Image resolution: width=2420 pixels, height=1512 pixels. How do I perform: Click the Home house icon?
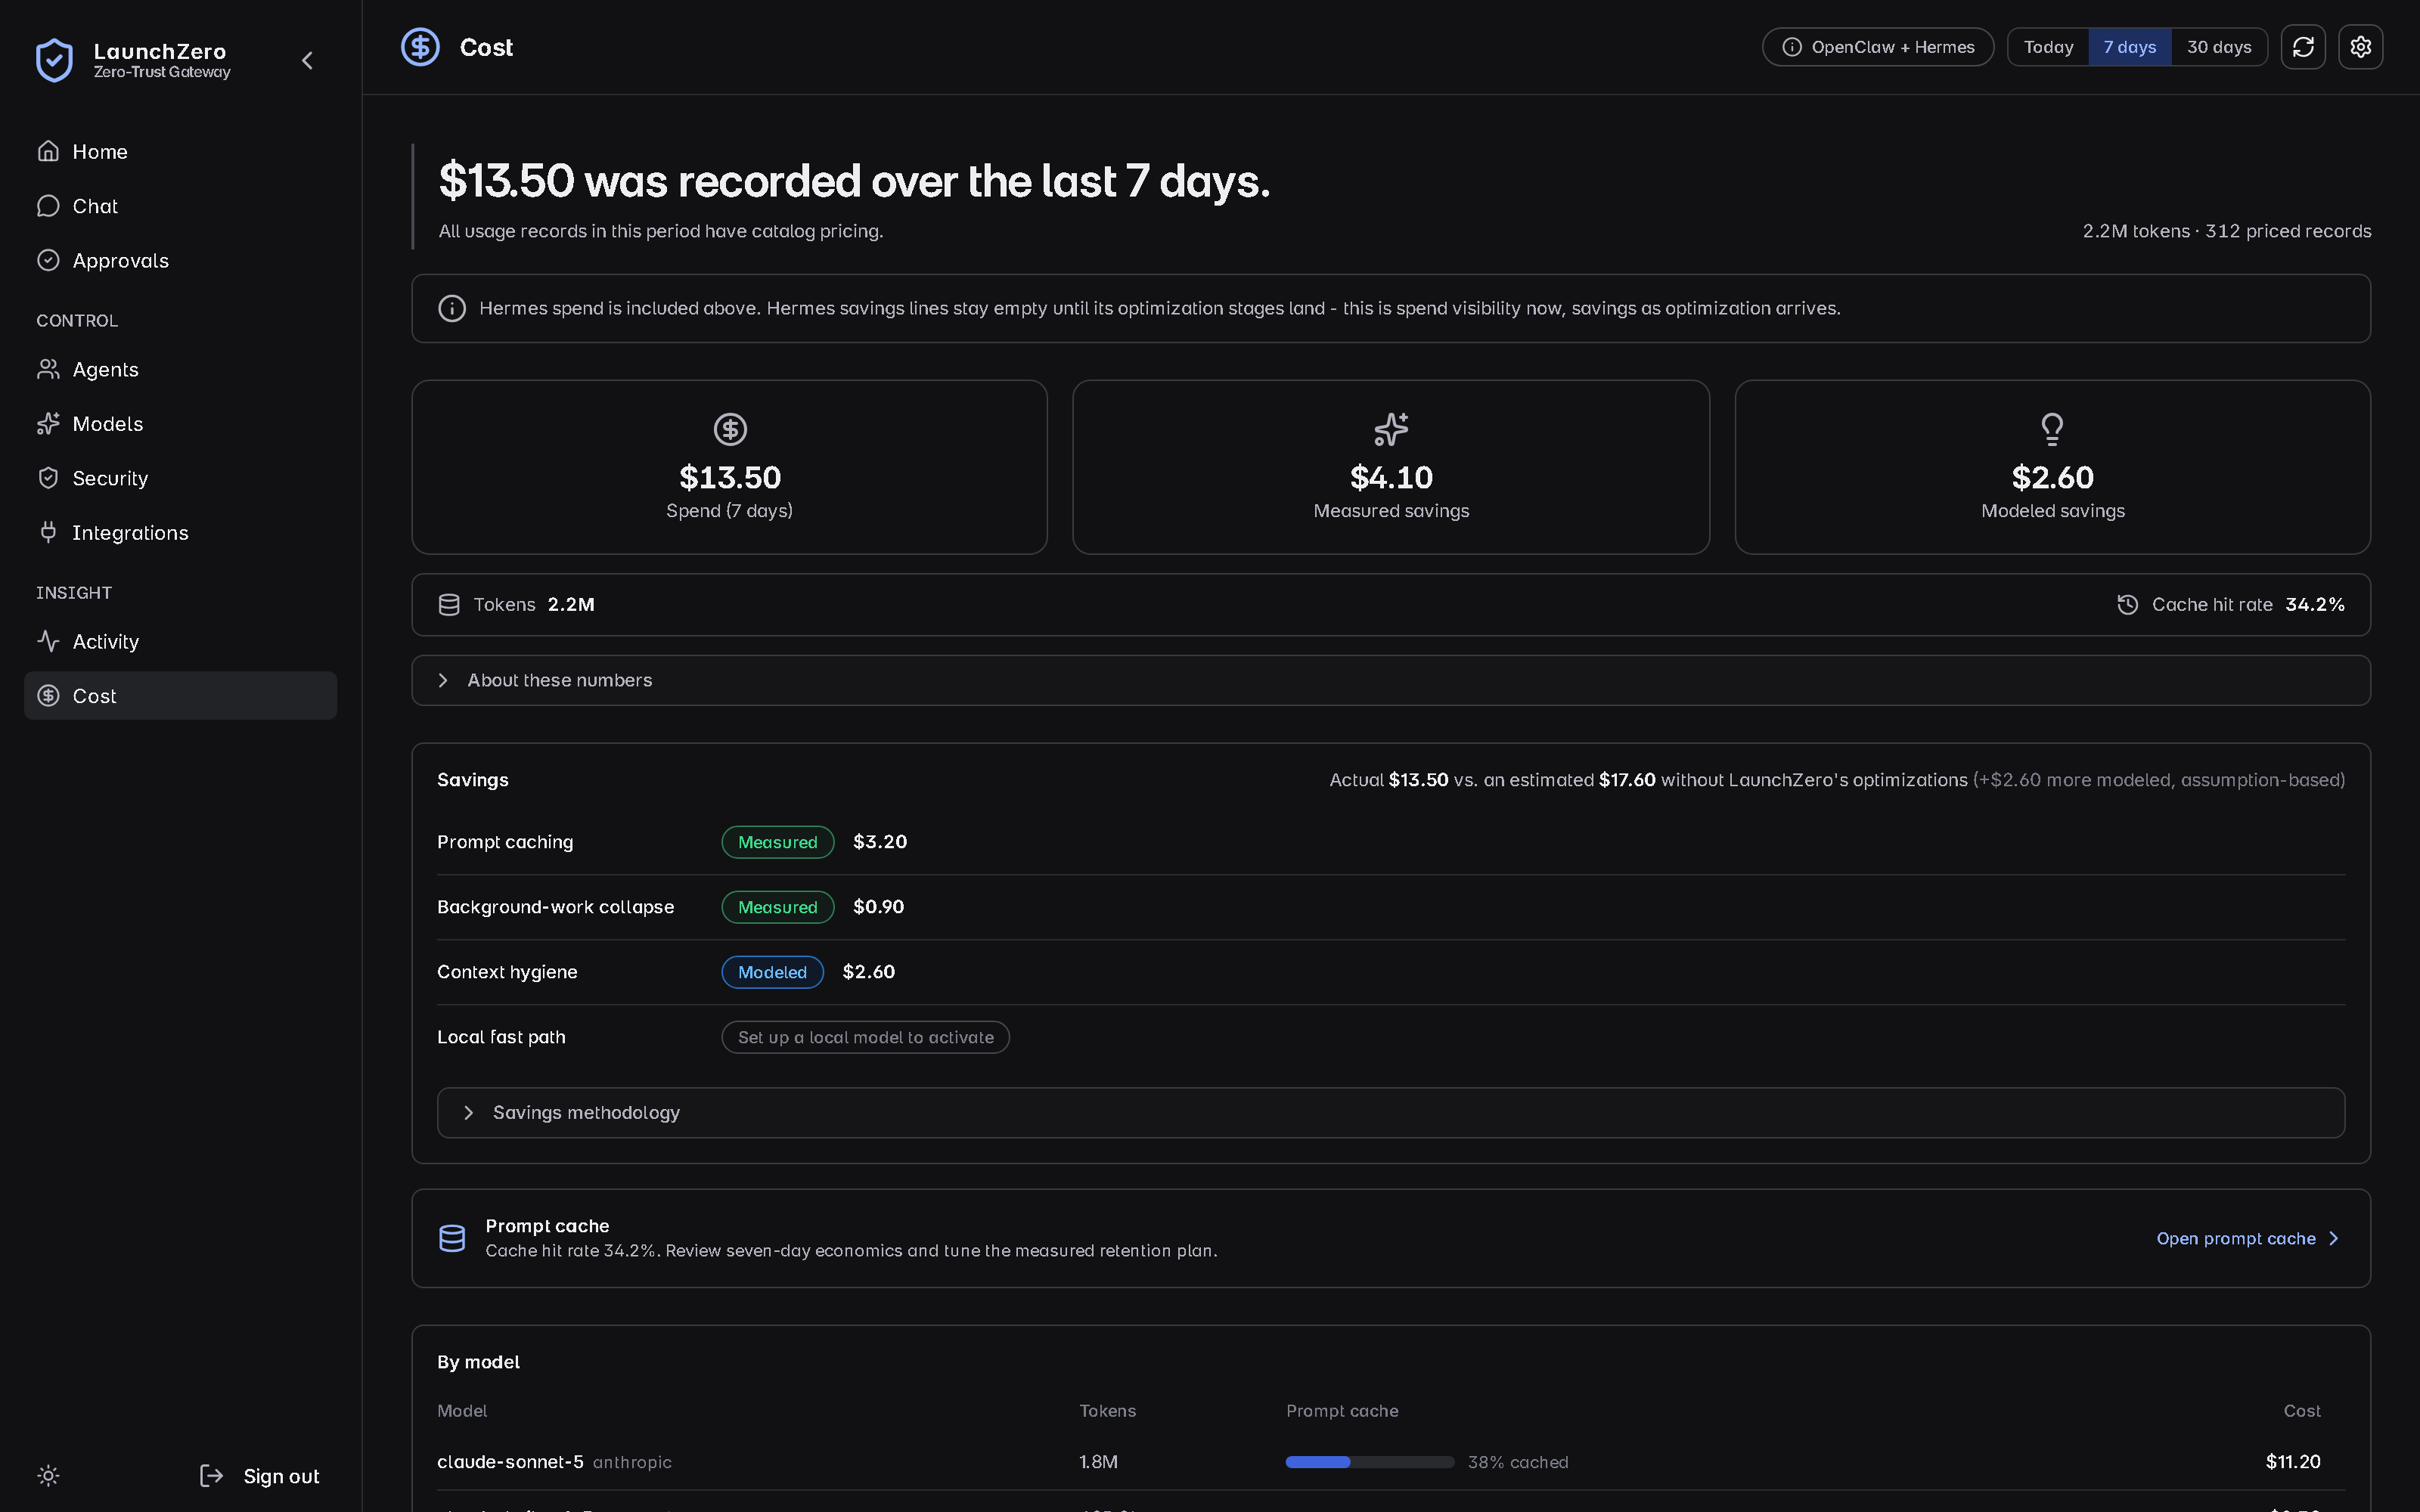pyautogui.click(x=48, y=151)
